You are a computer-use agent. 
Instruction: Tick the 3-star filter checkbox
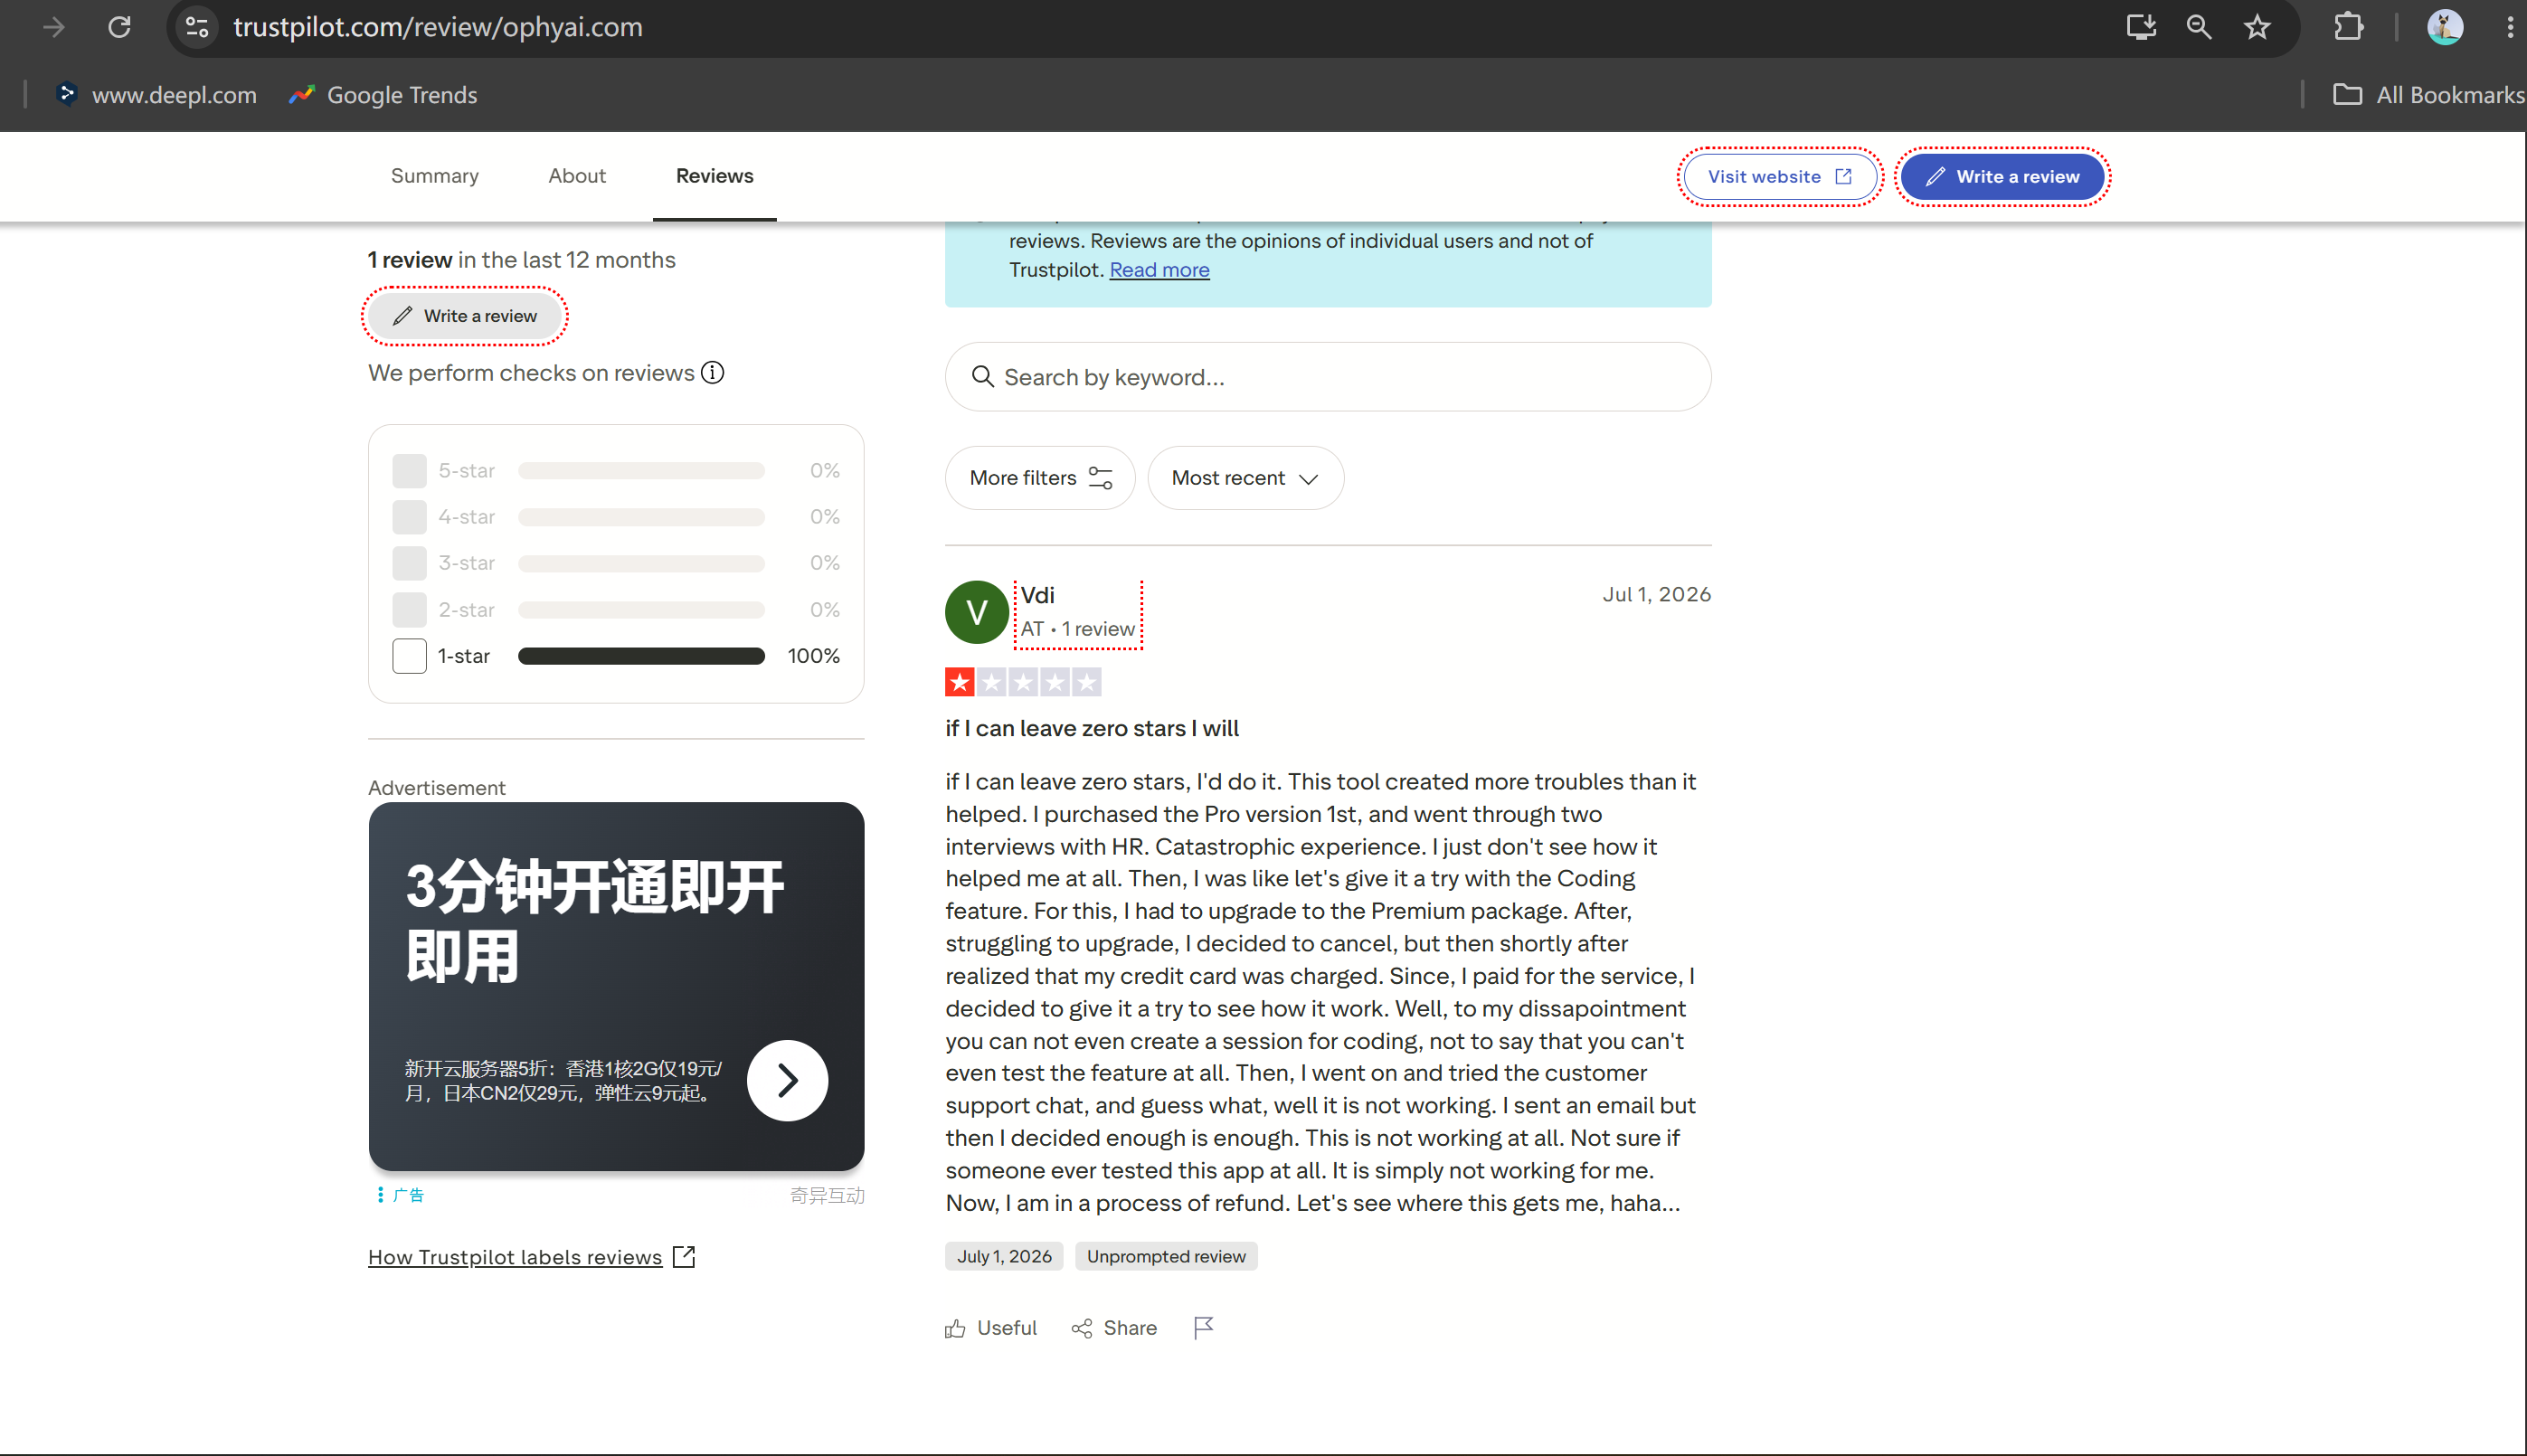tap(409, 563)
